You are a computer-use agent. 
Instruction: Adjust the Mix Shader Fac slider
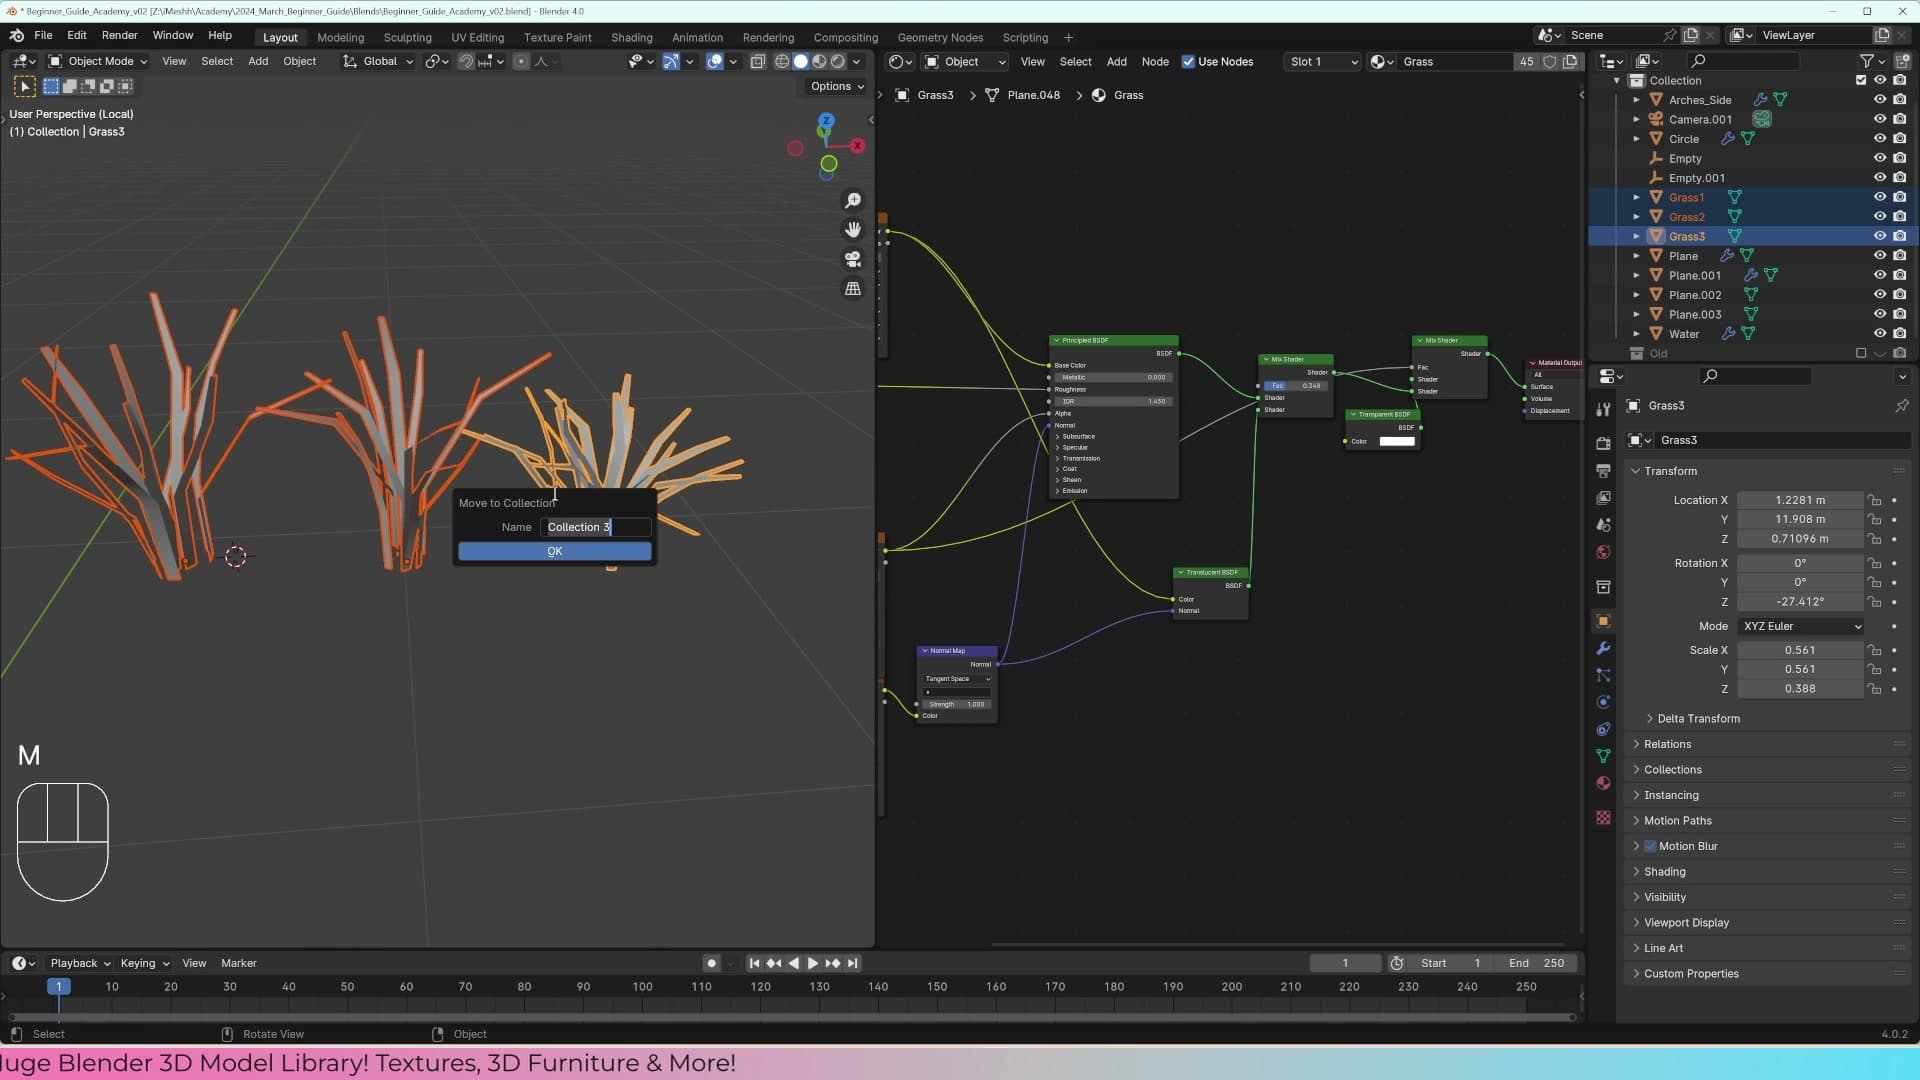pos(1295,386)
